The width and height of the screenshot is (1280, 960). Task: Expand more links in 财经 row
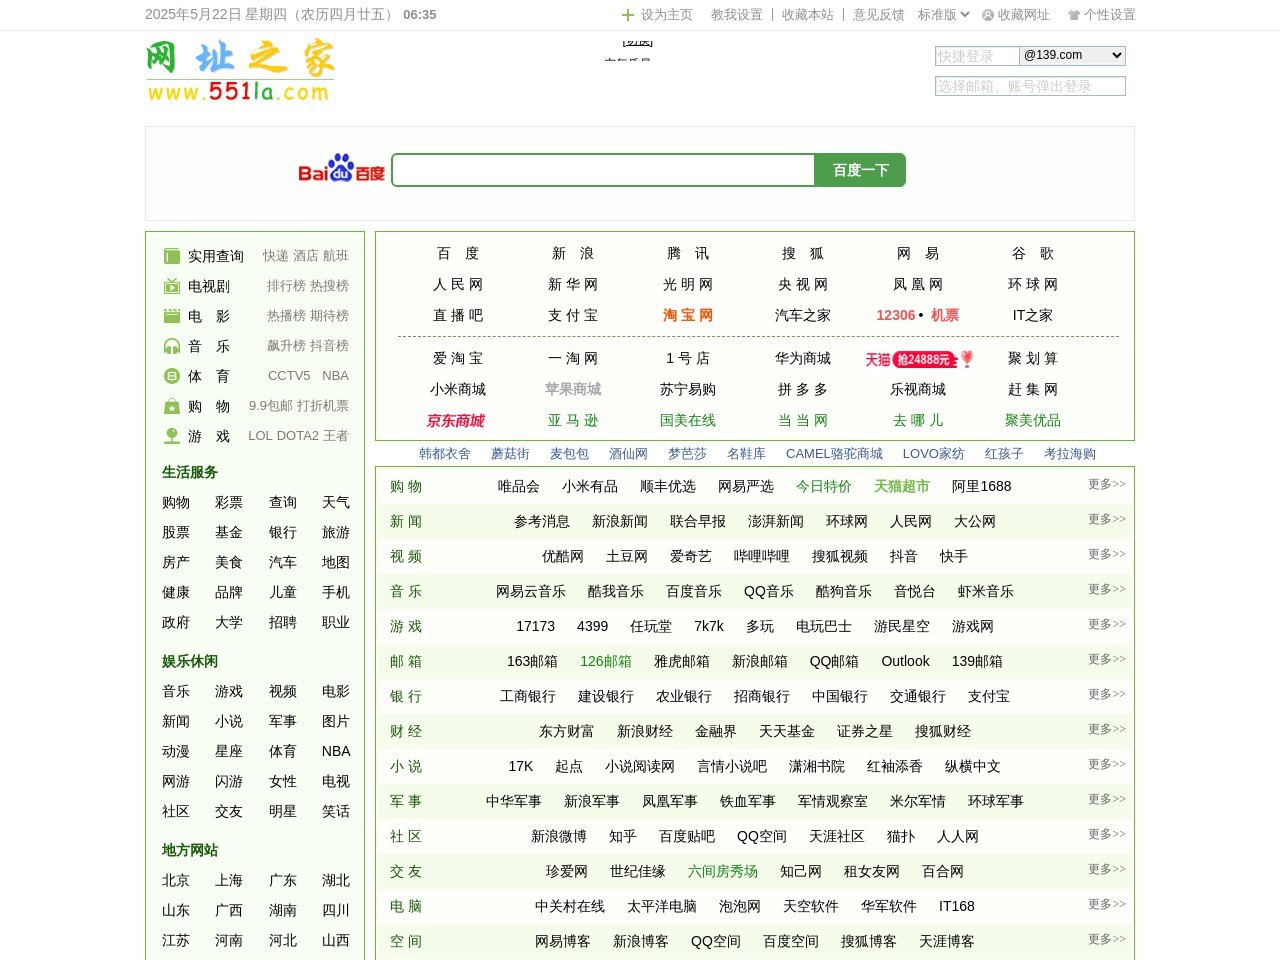click(1107, 729)
